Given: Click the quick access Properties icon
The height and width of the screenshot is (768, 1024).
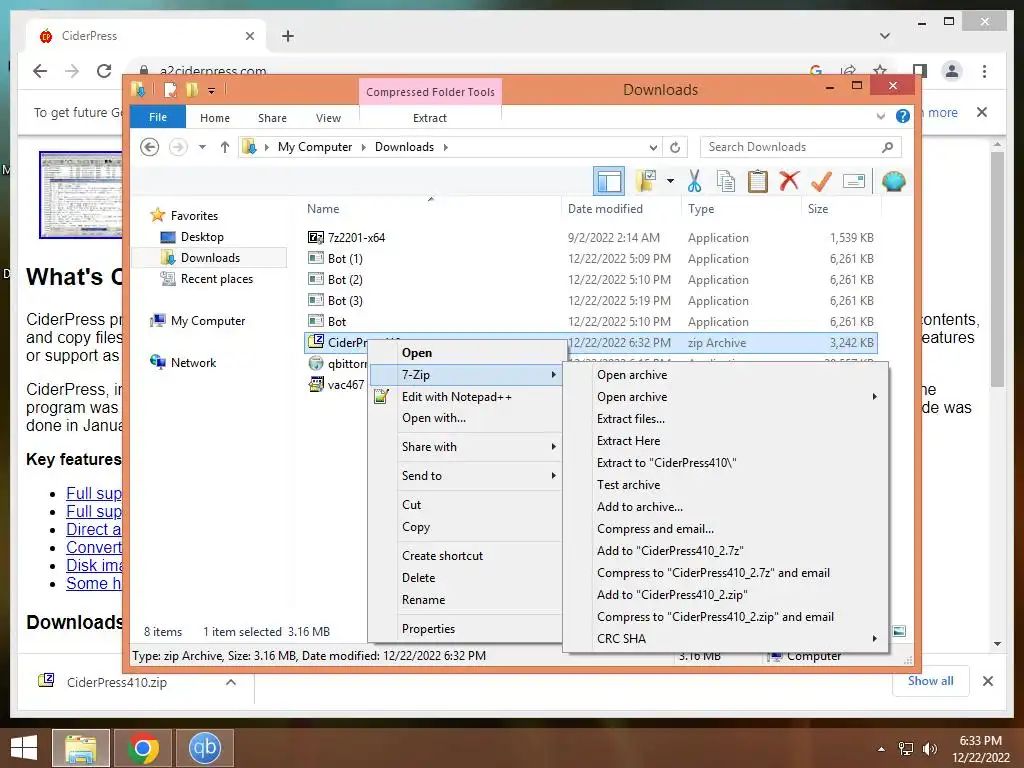Looking at the screenshot, I should [170, 89].
